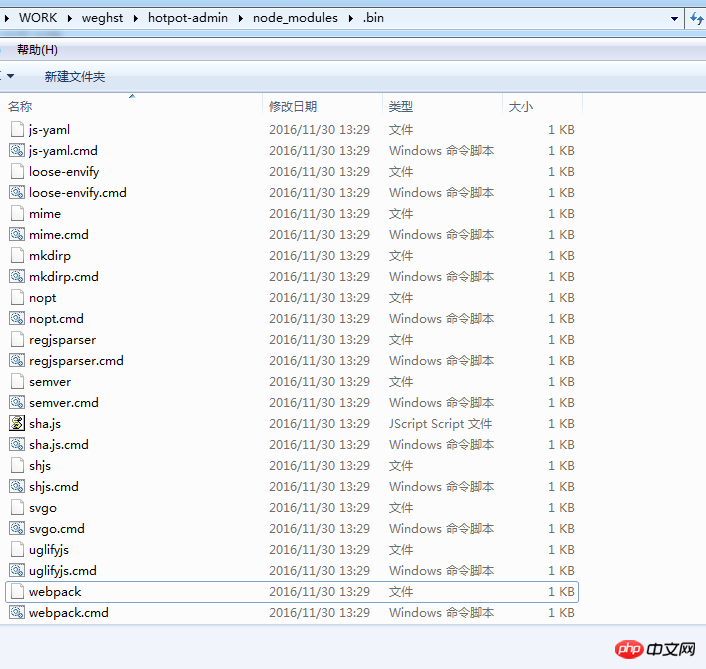Expand the arrow after node_modules in breadcrumb

[350, 18]
